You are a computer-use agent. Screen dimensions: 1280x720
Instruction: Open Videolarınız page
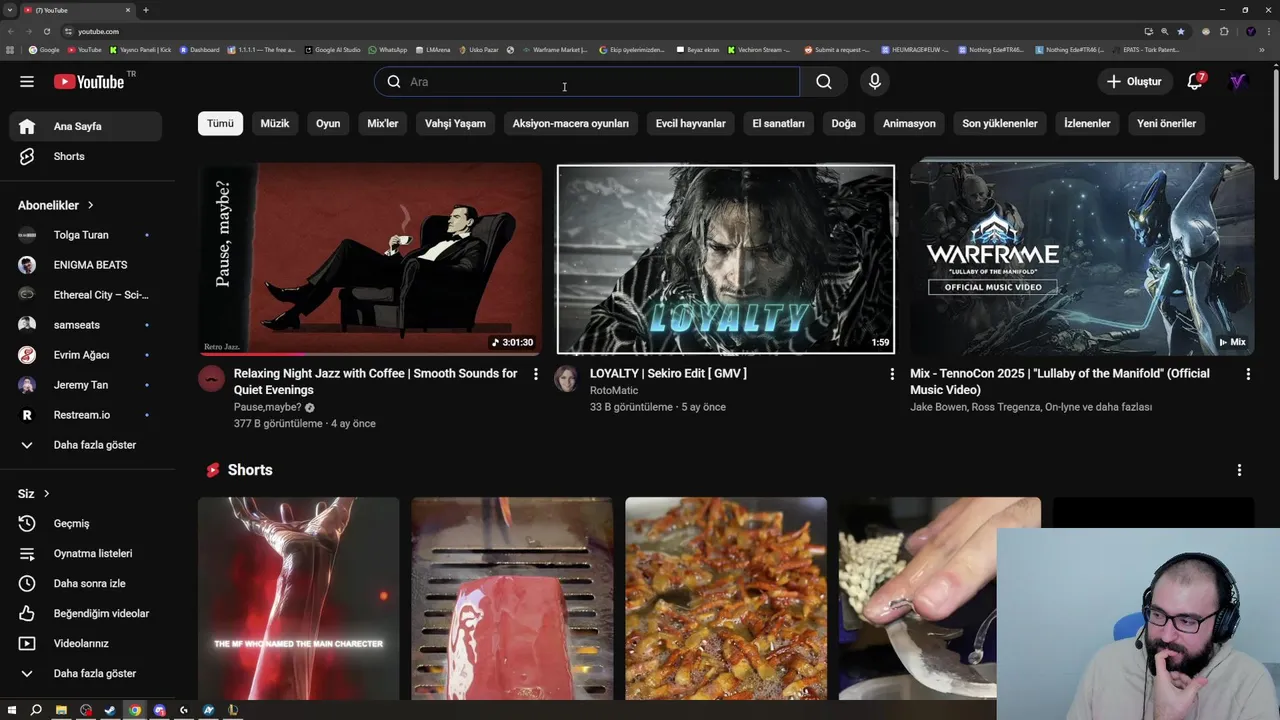[x=85, y=643]
